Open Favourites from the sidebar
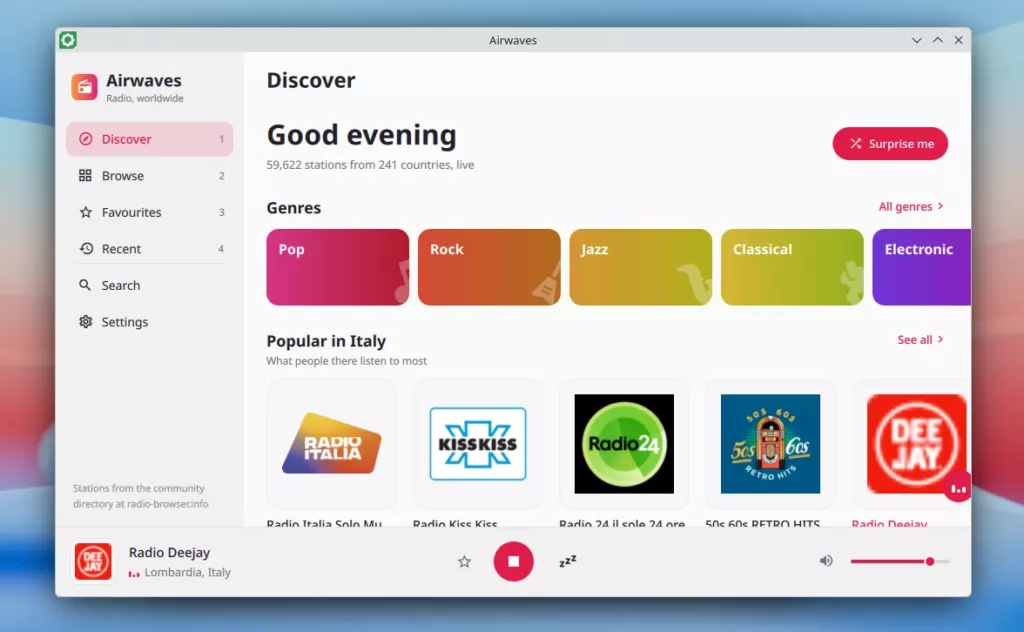 (x=150, y=212)
